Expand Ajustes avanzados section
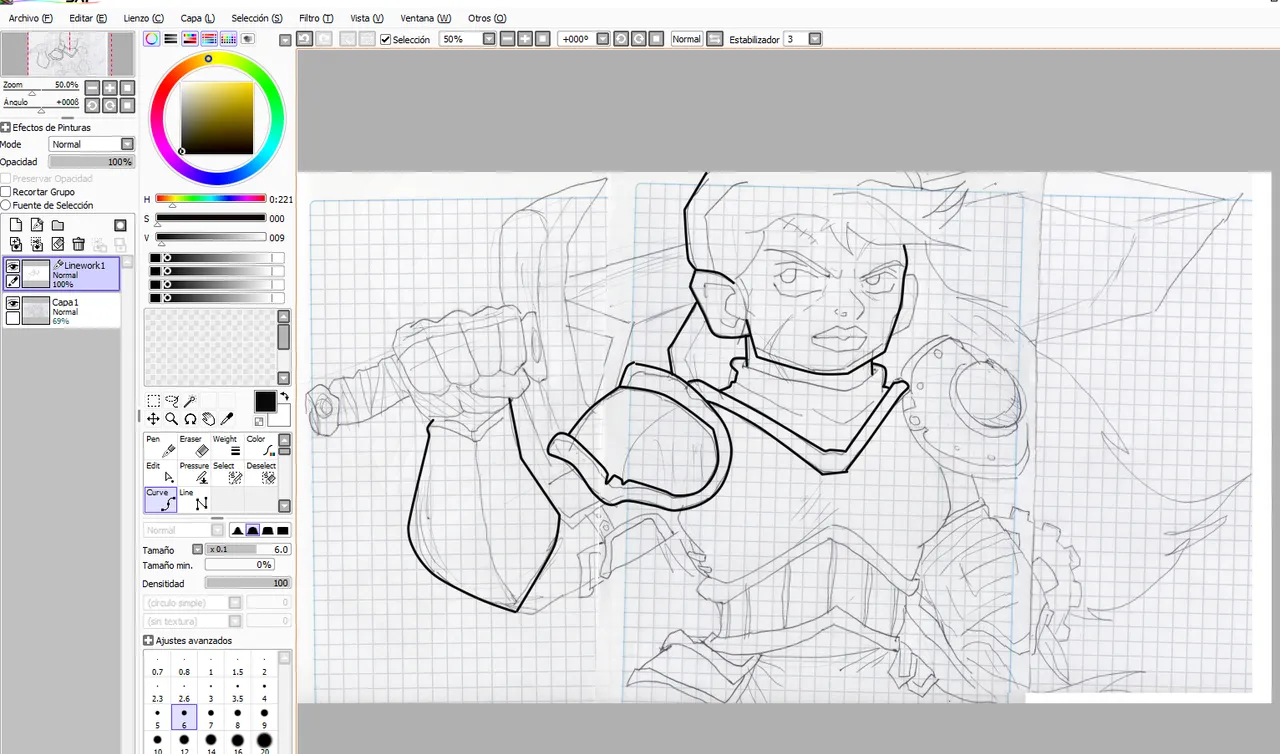Viewport: 1280px width, 754px height. pos(148,640)
